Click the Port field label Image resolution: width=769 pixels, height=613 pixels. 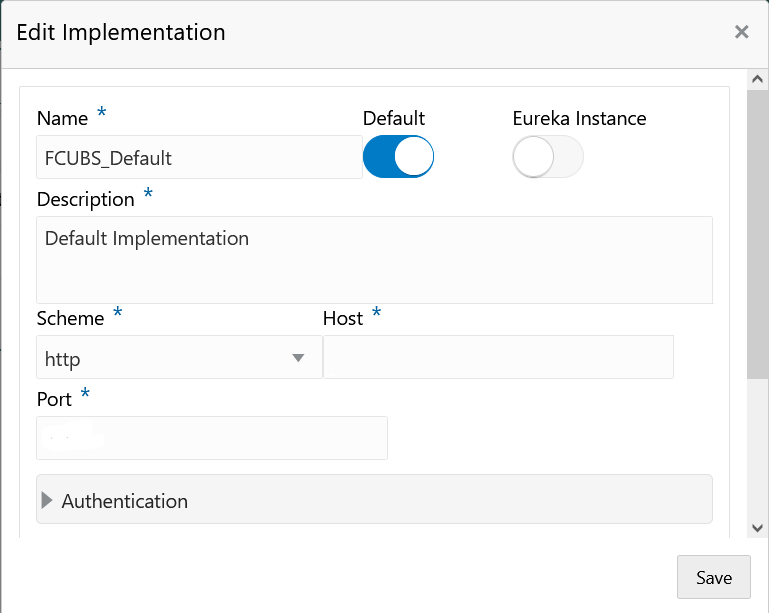54,399
